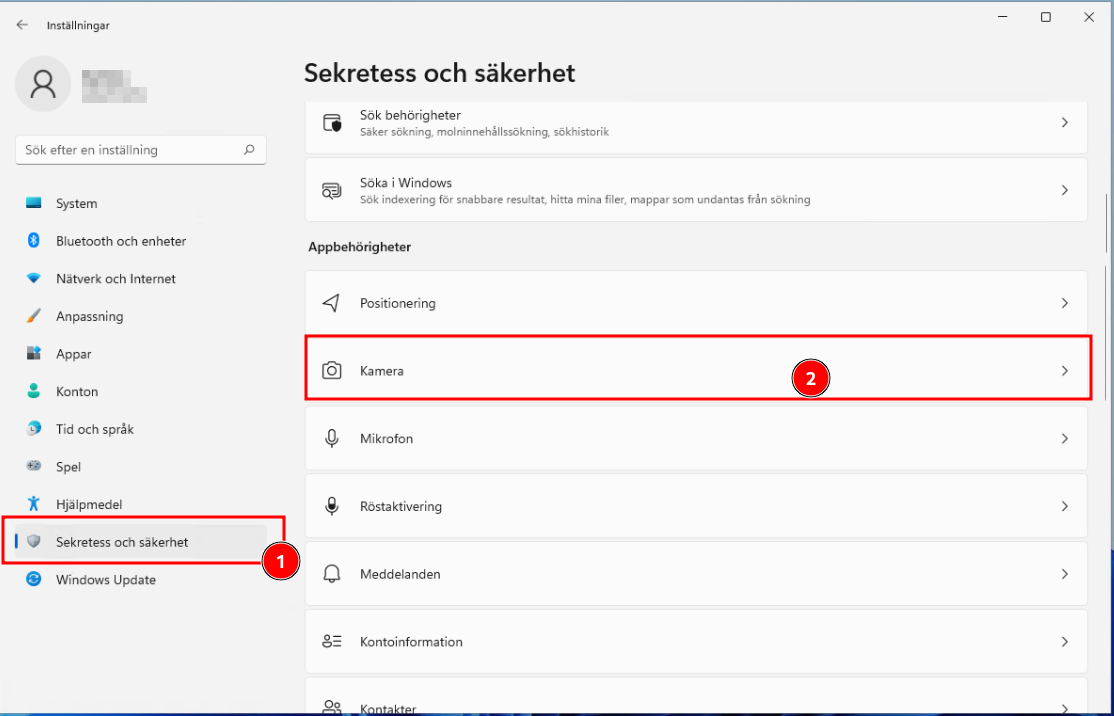This screenshot has height=716, width=1114.
Task: Expand the Positionering chevron
Action: 1064,303
